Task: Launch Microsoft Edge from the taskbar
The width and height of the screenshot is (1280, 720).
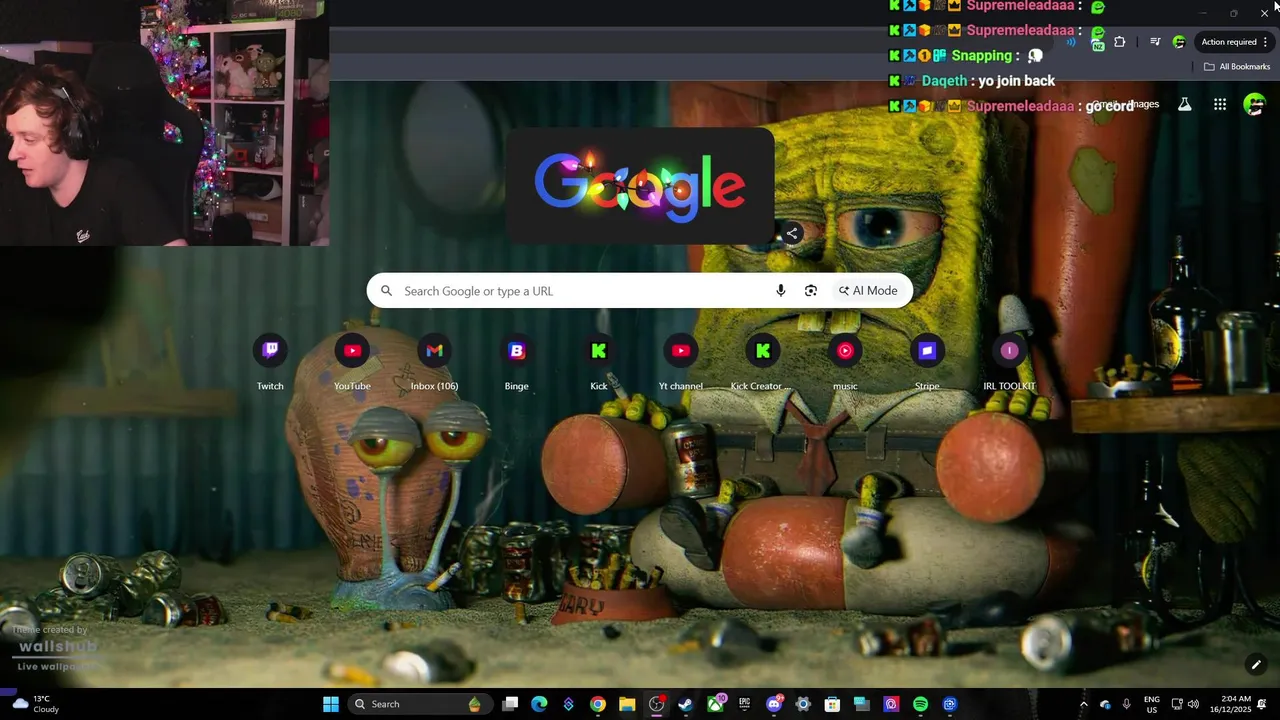Action: pos(539,704)
